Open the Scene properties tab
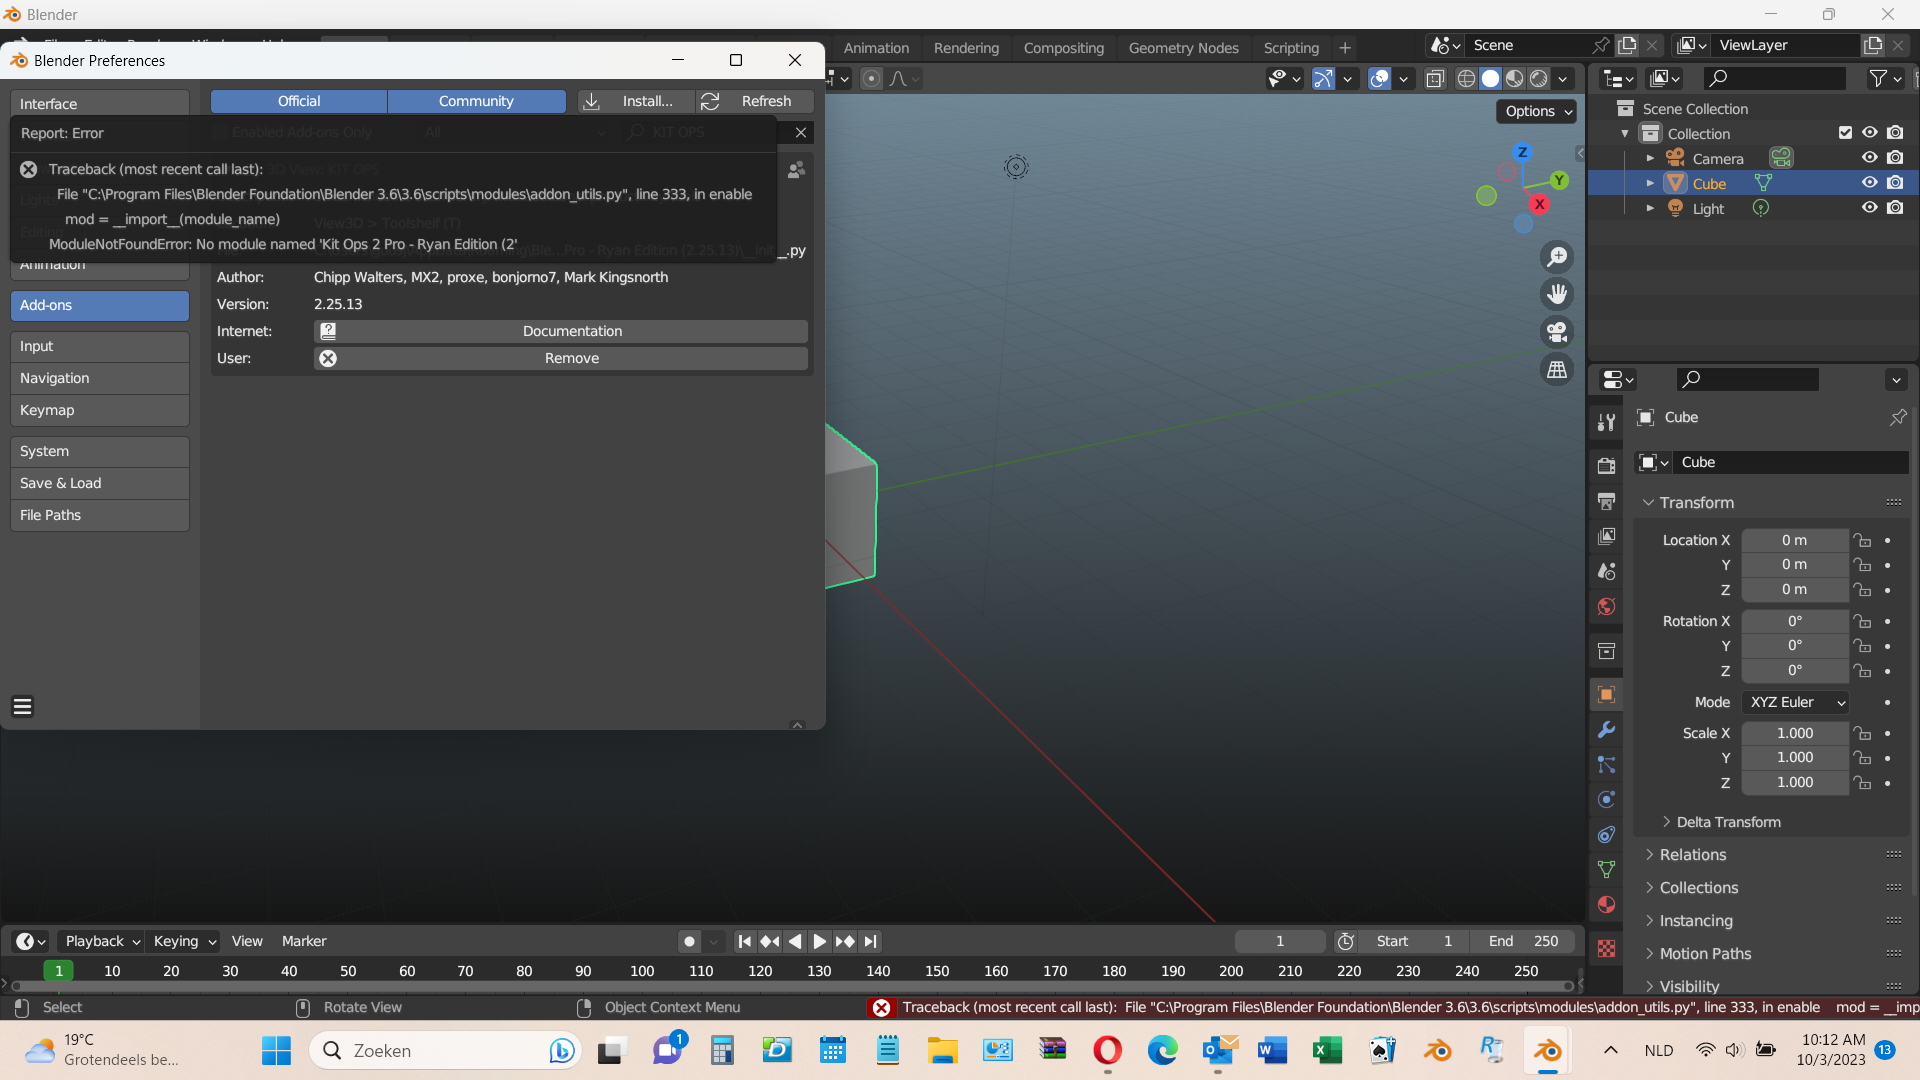Viewport: 1920px width, 1080px height. click(1606, 571)
